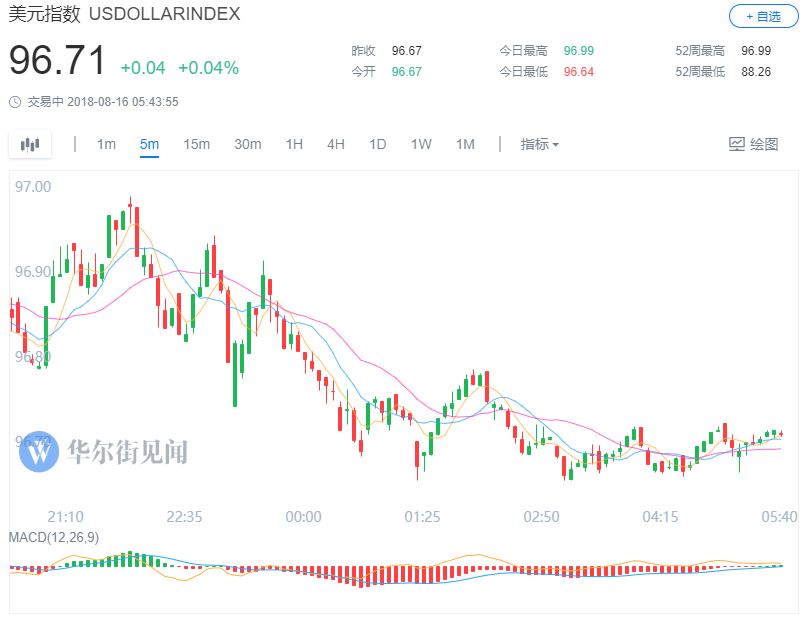Expand the 指标 indicators dropdown
This screenshot has height=623, width=810.
[x=539, y=144]
